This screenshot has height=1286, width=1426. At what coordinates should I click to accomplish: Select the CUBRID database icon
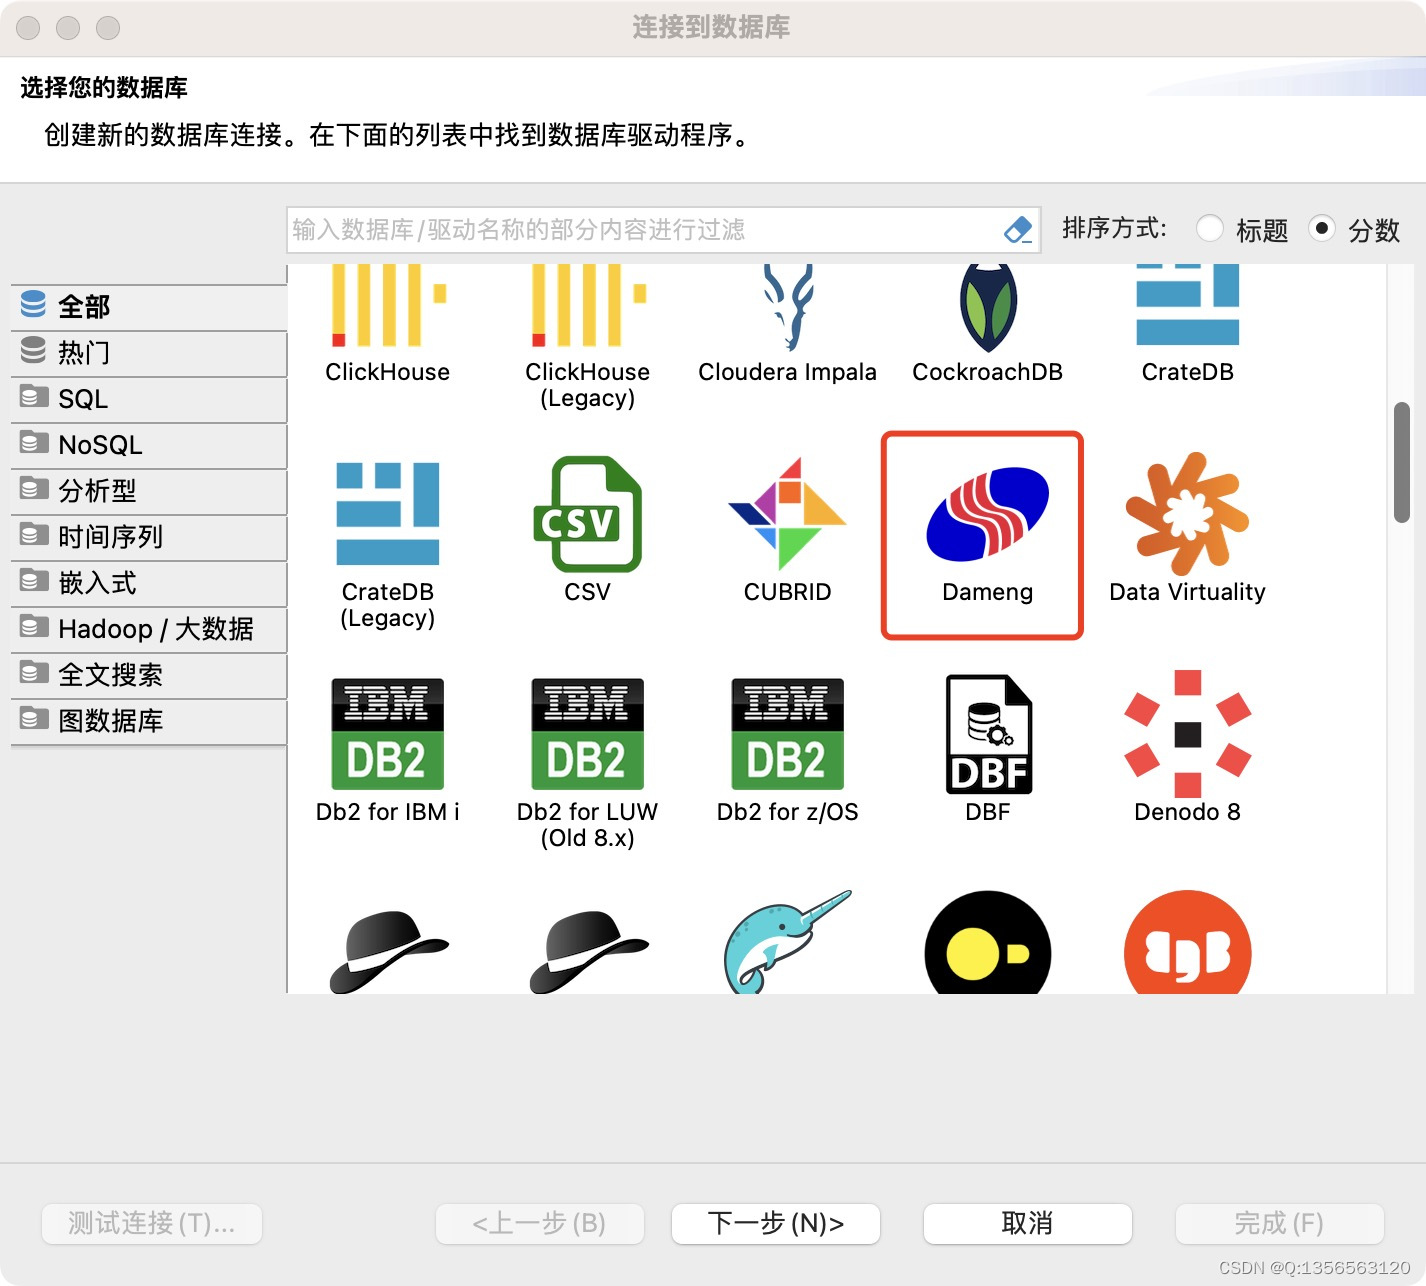click(786, 517)
